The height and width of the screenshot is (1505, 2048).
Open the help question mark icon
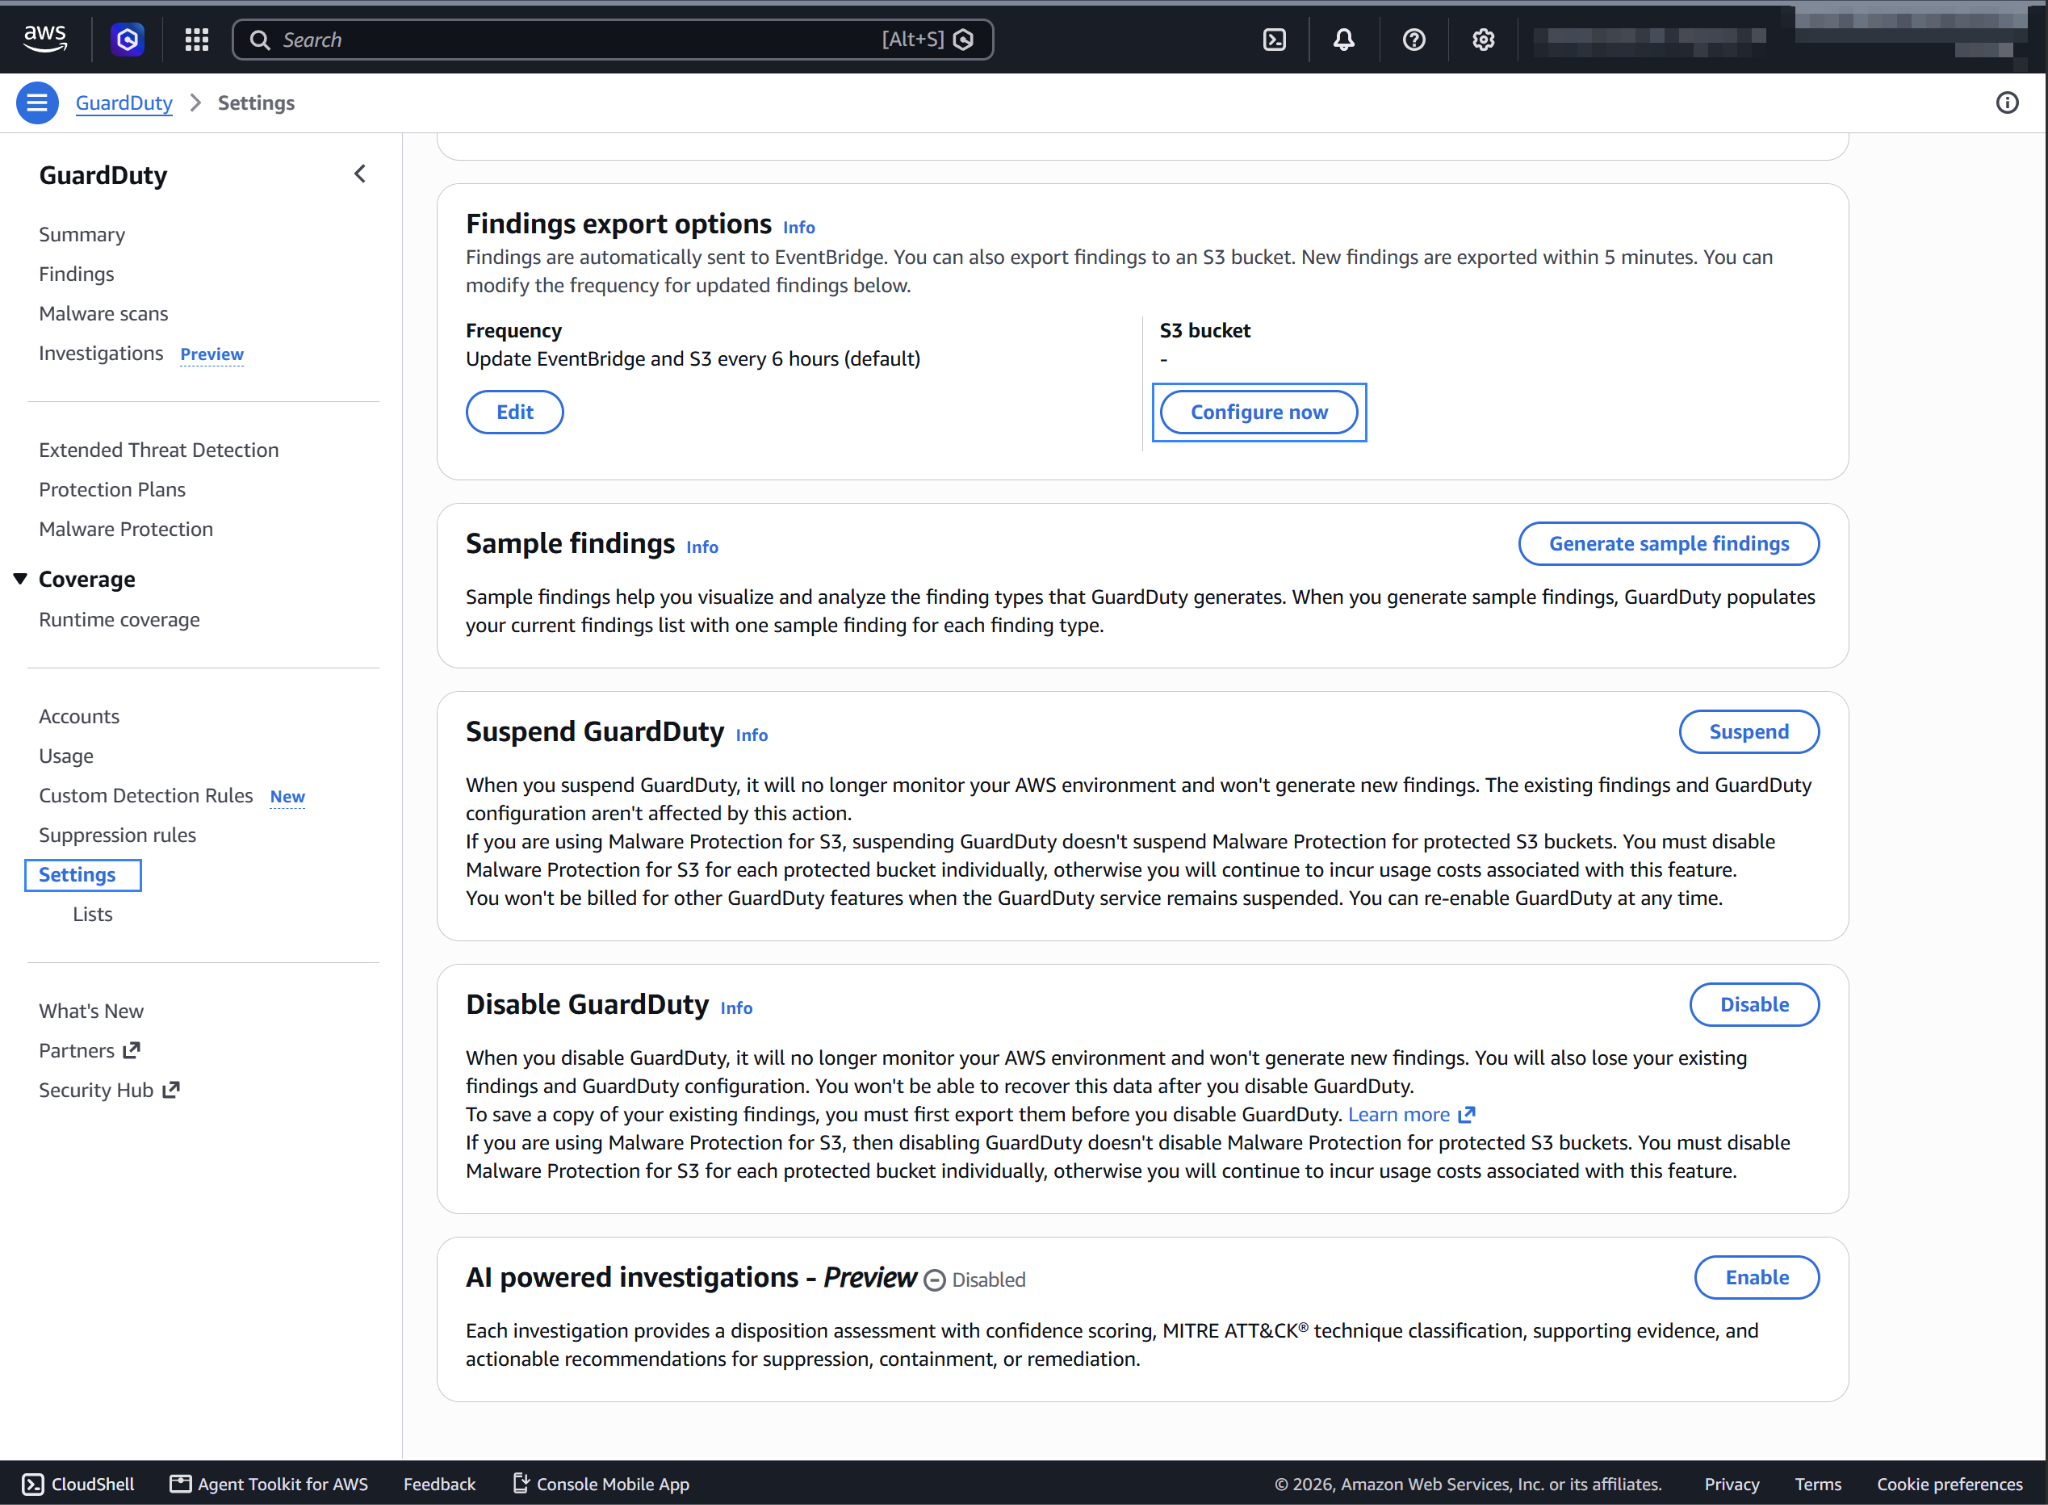(1414, 39)
